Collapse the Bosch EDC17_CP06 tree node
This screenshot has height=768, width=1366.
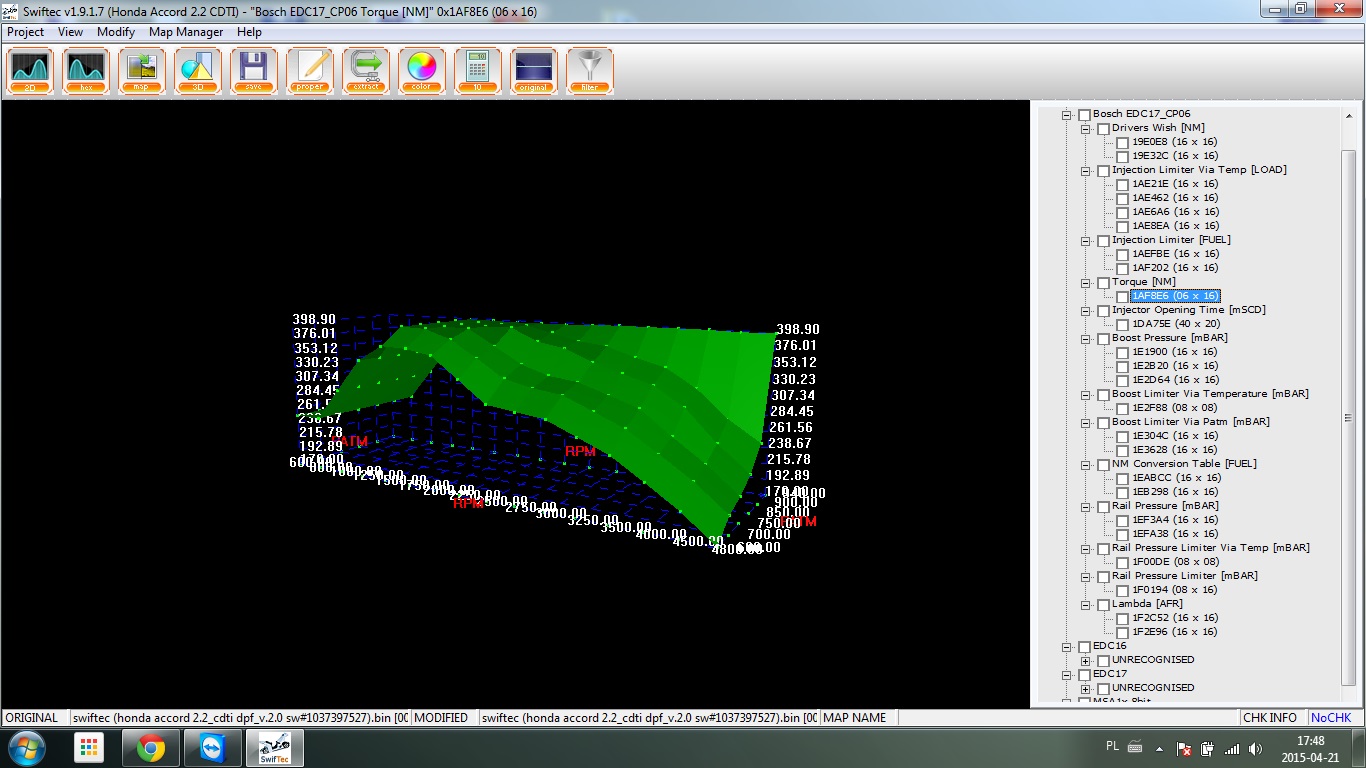(1067, 115)
